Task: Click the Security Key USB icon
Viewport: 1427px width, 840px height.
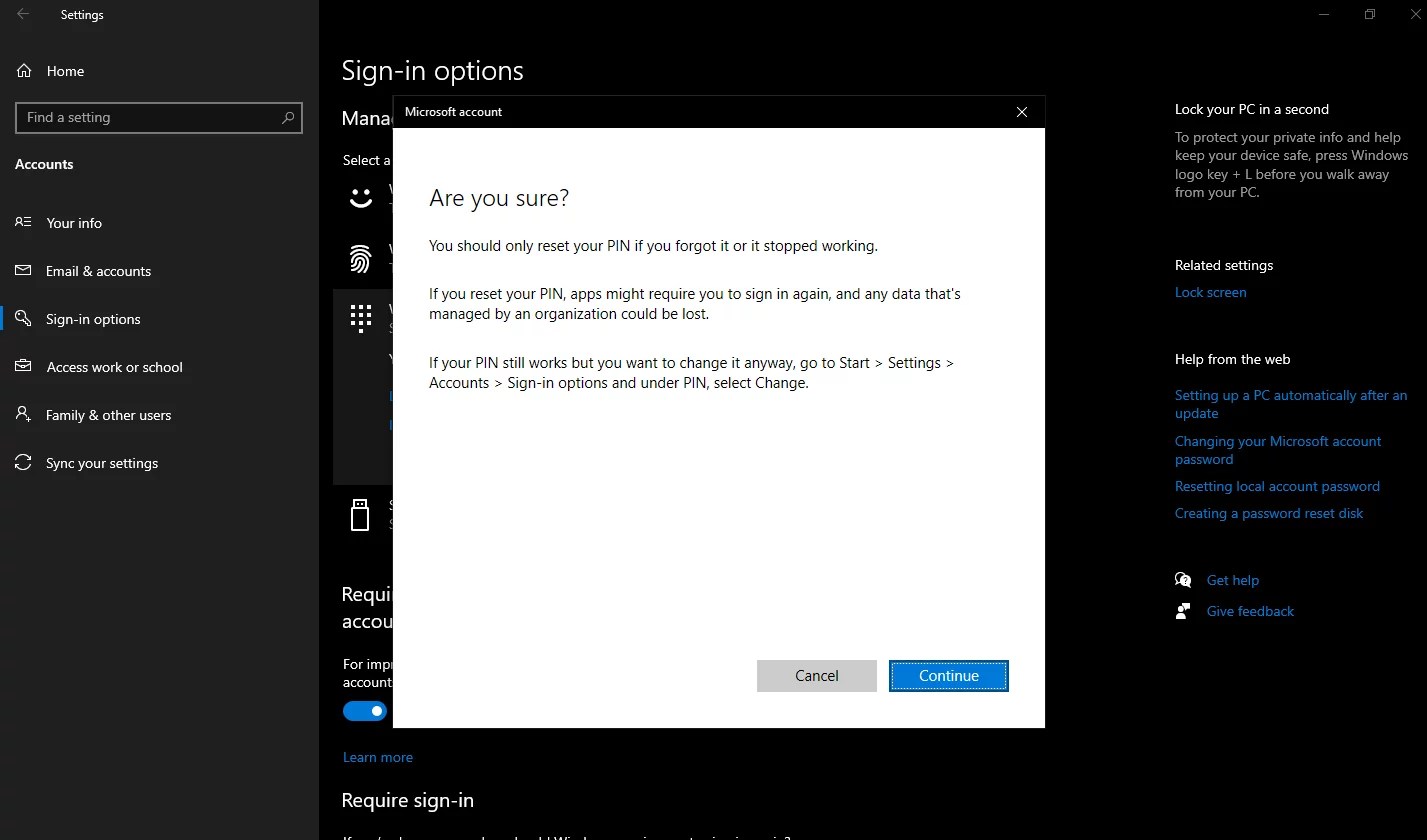Action: pos(360,513)
